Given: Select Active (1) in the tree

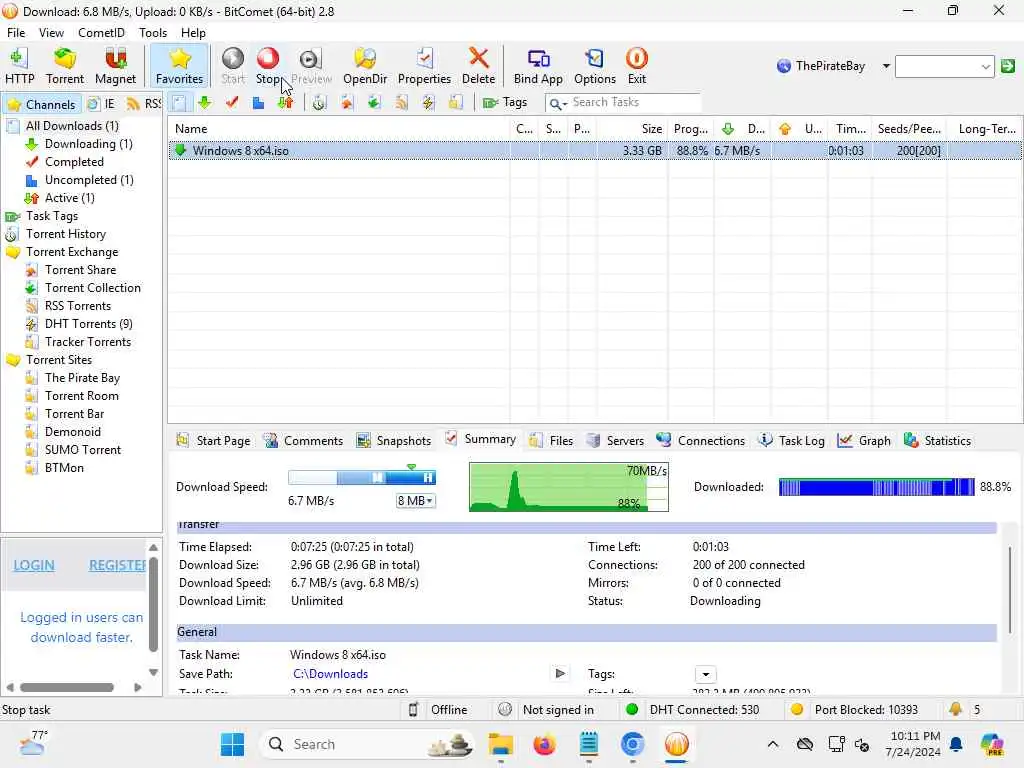Looking at the screenshot, I should [x=69, y=198].
